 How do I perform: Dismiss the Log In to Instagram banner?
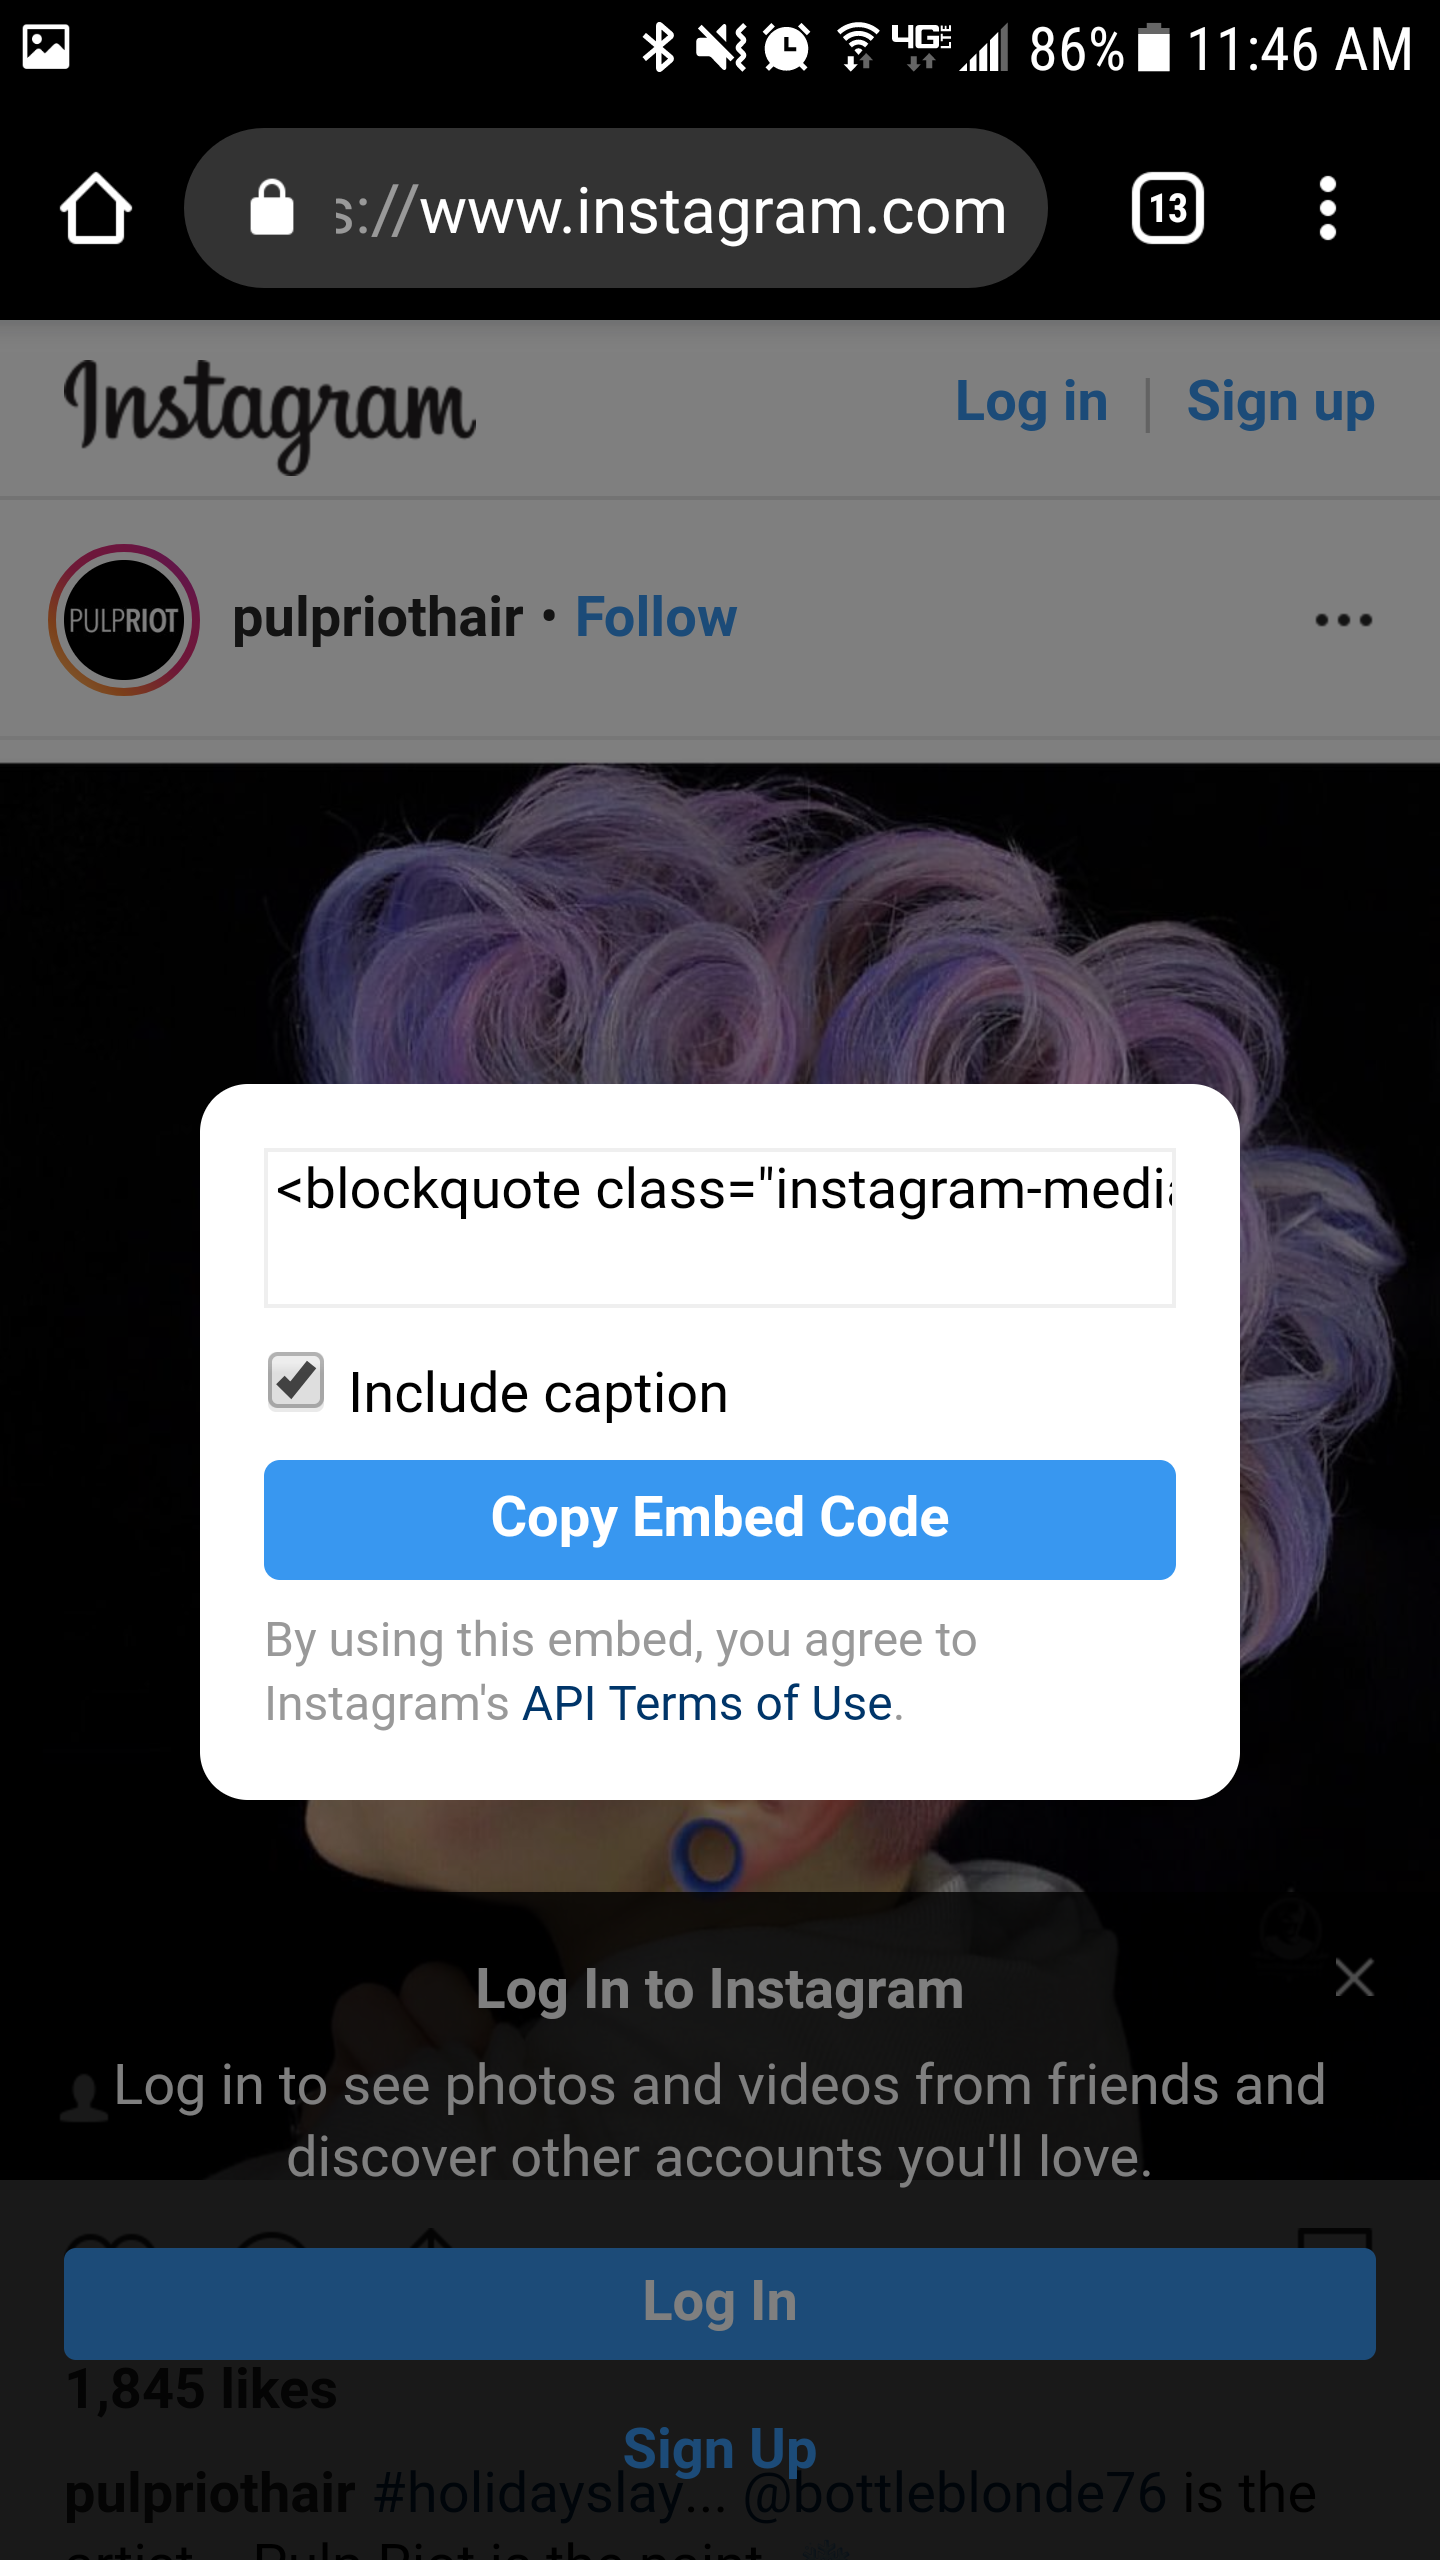click(1354, 1978)
